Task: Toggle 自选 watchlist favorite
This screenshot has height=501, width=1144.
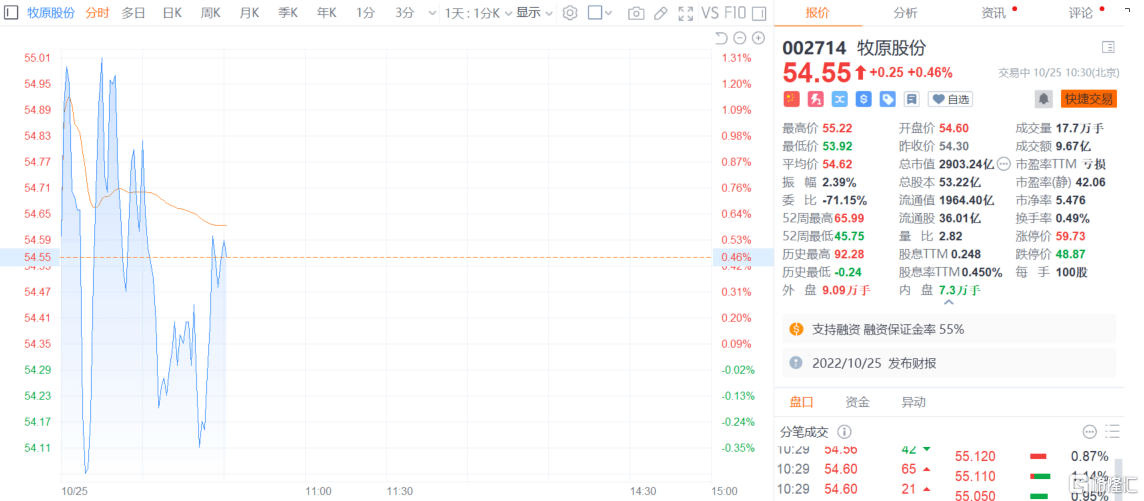Action: (950, 99)
